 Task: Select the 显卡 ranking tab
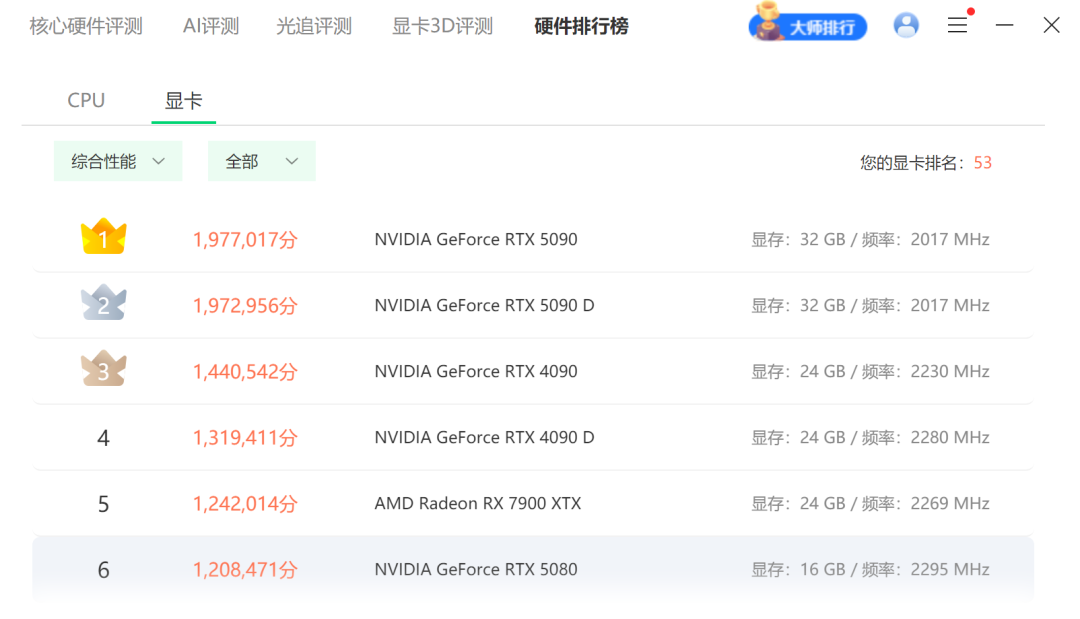[183, 101]
